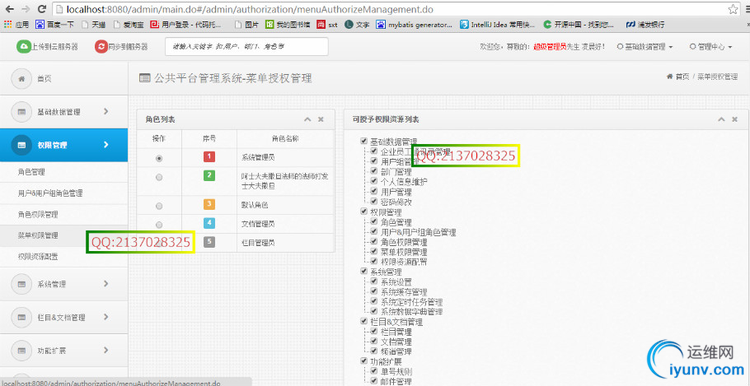750x386 pixels.
Task: Uncheck the 基础数据管理 parent checkbox
Action: (x=364, y=141)
